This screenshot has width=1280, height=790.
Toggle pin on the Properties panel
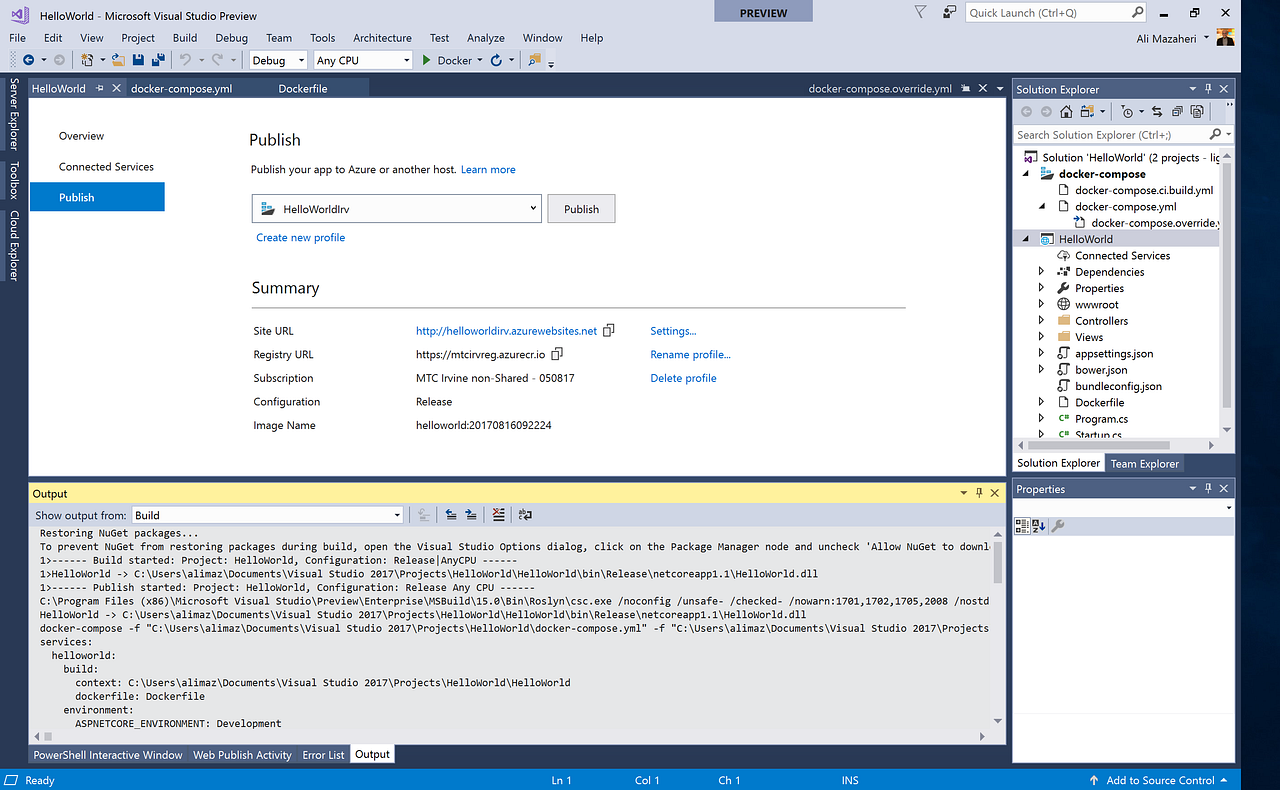click(1208, 489)
